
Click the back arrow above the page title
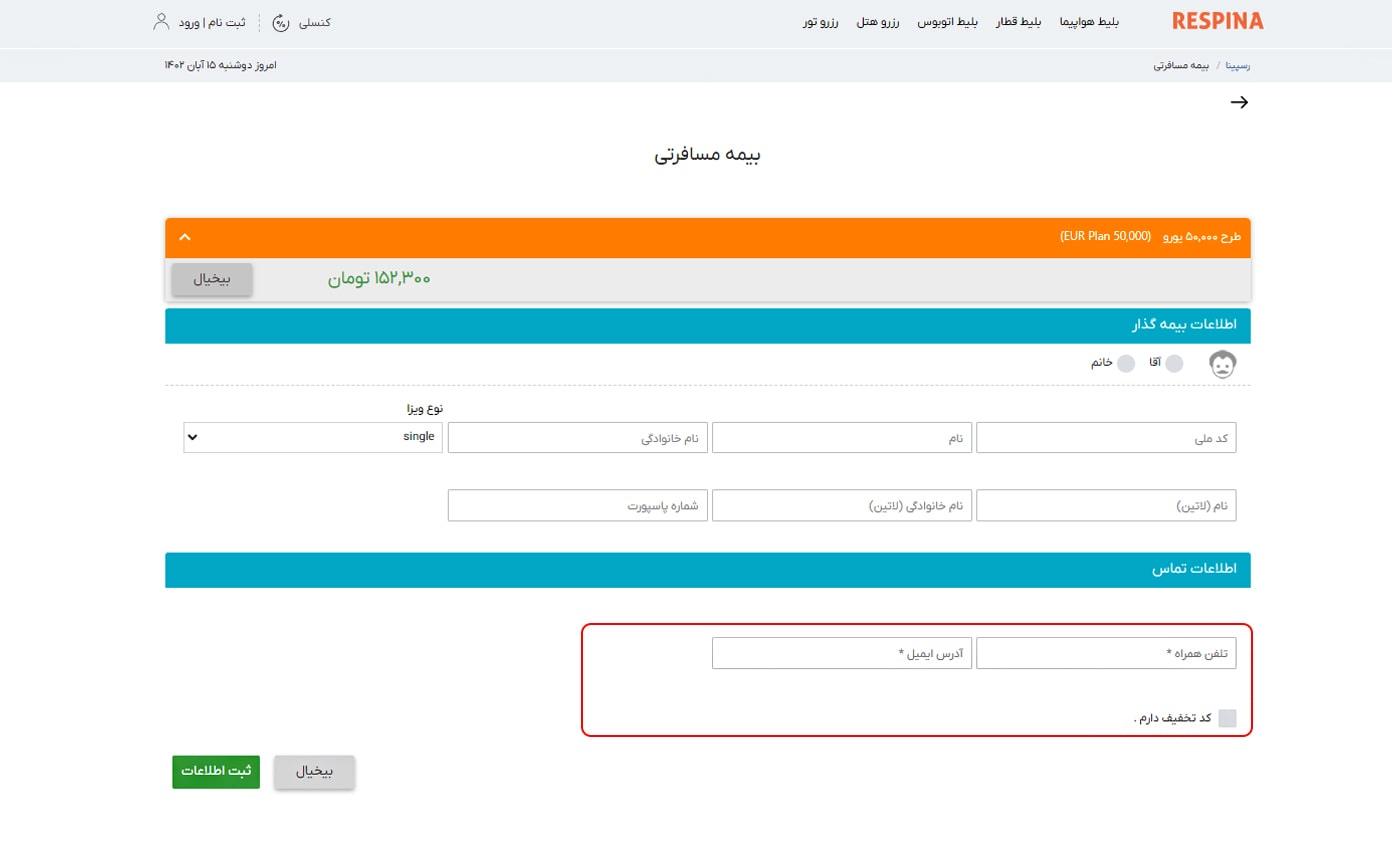click(1239, 101)
